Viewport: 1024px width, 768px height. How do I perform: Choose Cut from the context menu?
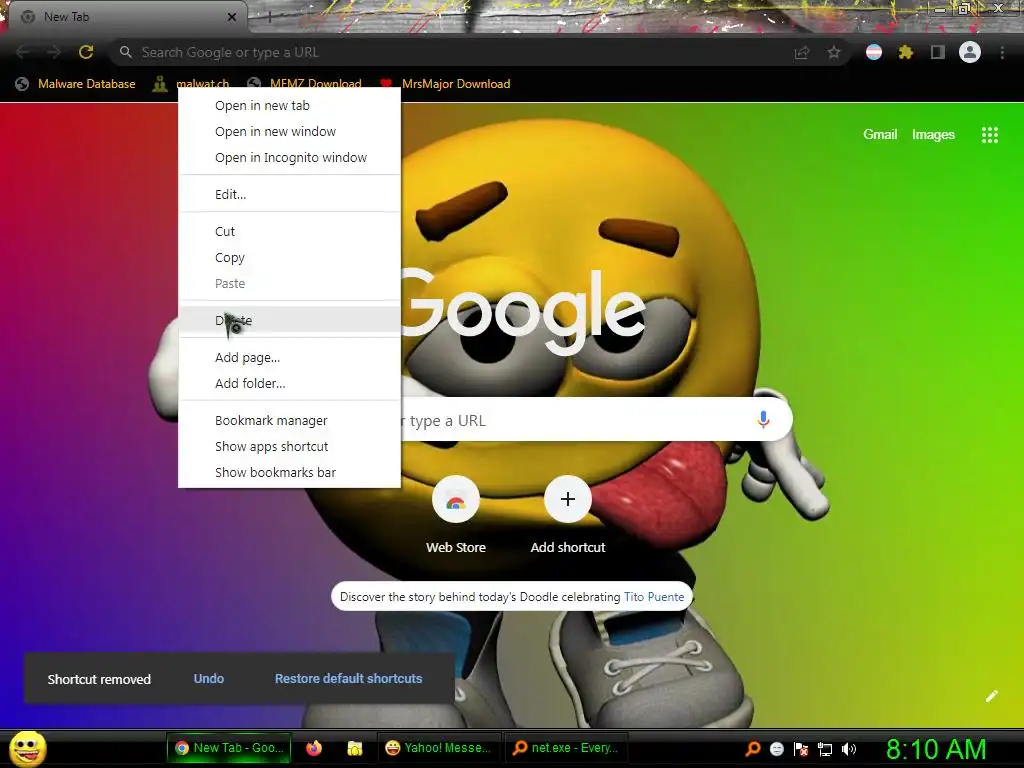tap(289, 232)
